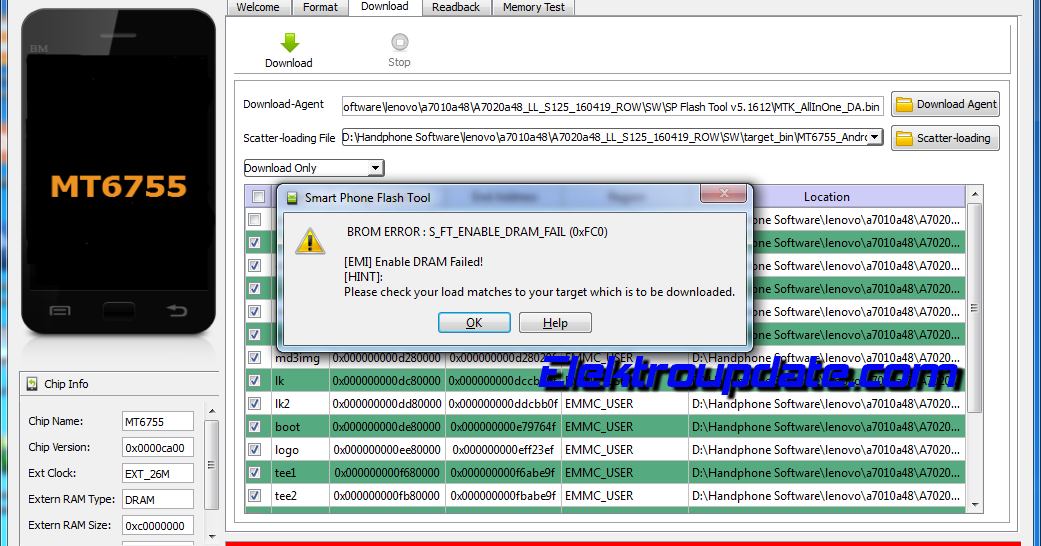The height and width of the screenshot is (546, 1041).
Task: Select the Download tab
Action: (x=385, y=7)
